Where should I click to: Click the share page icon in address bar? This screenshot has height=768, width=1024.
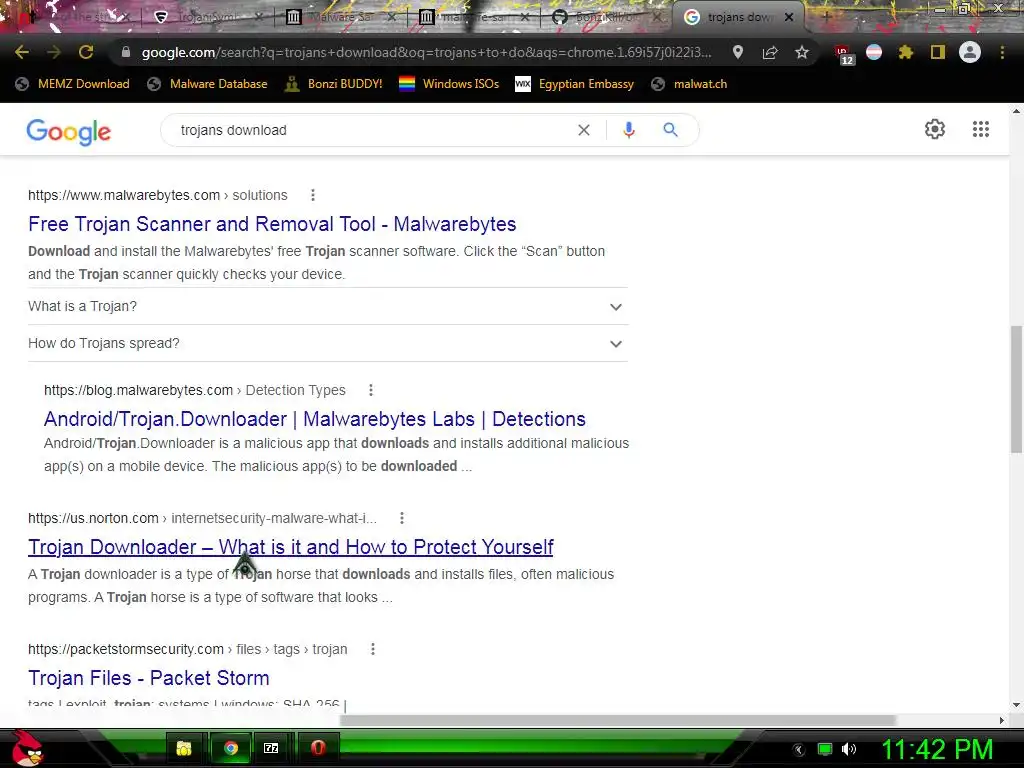pyautogui.click(x=770, y=52)
